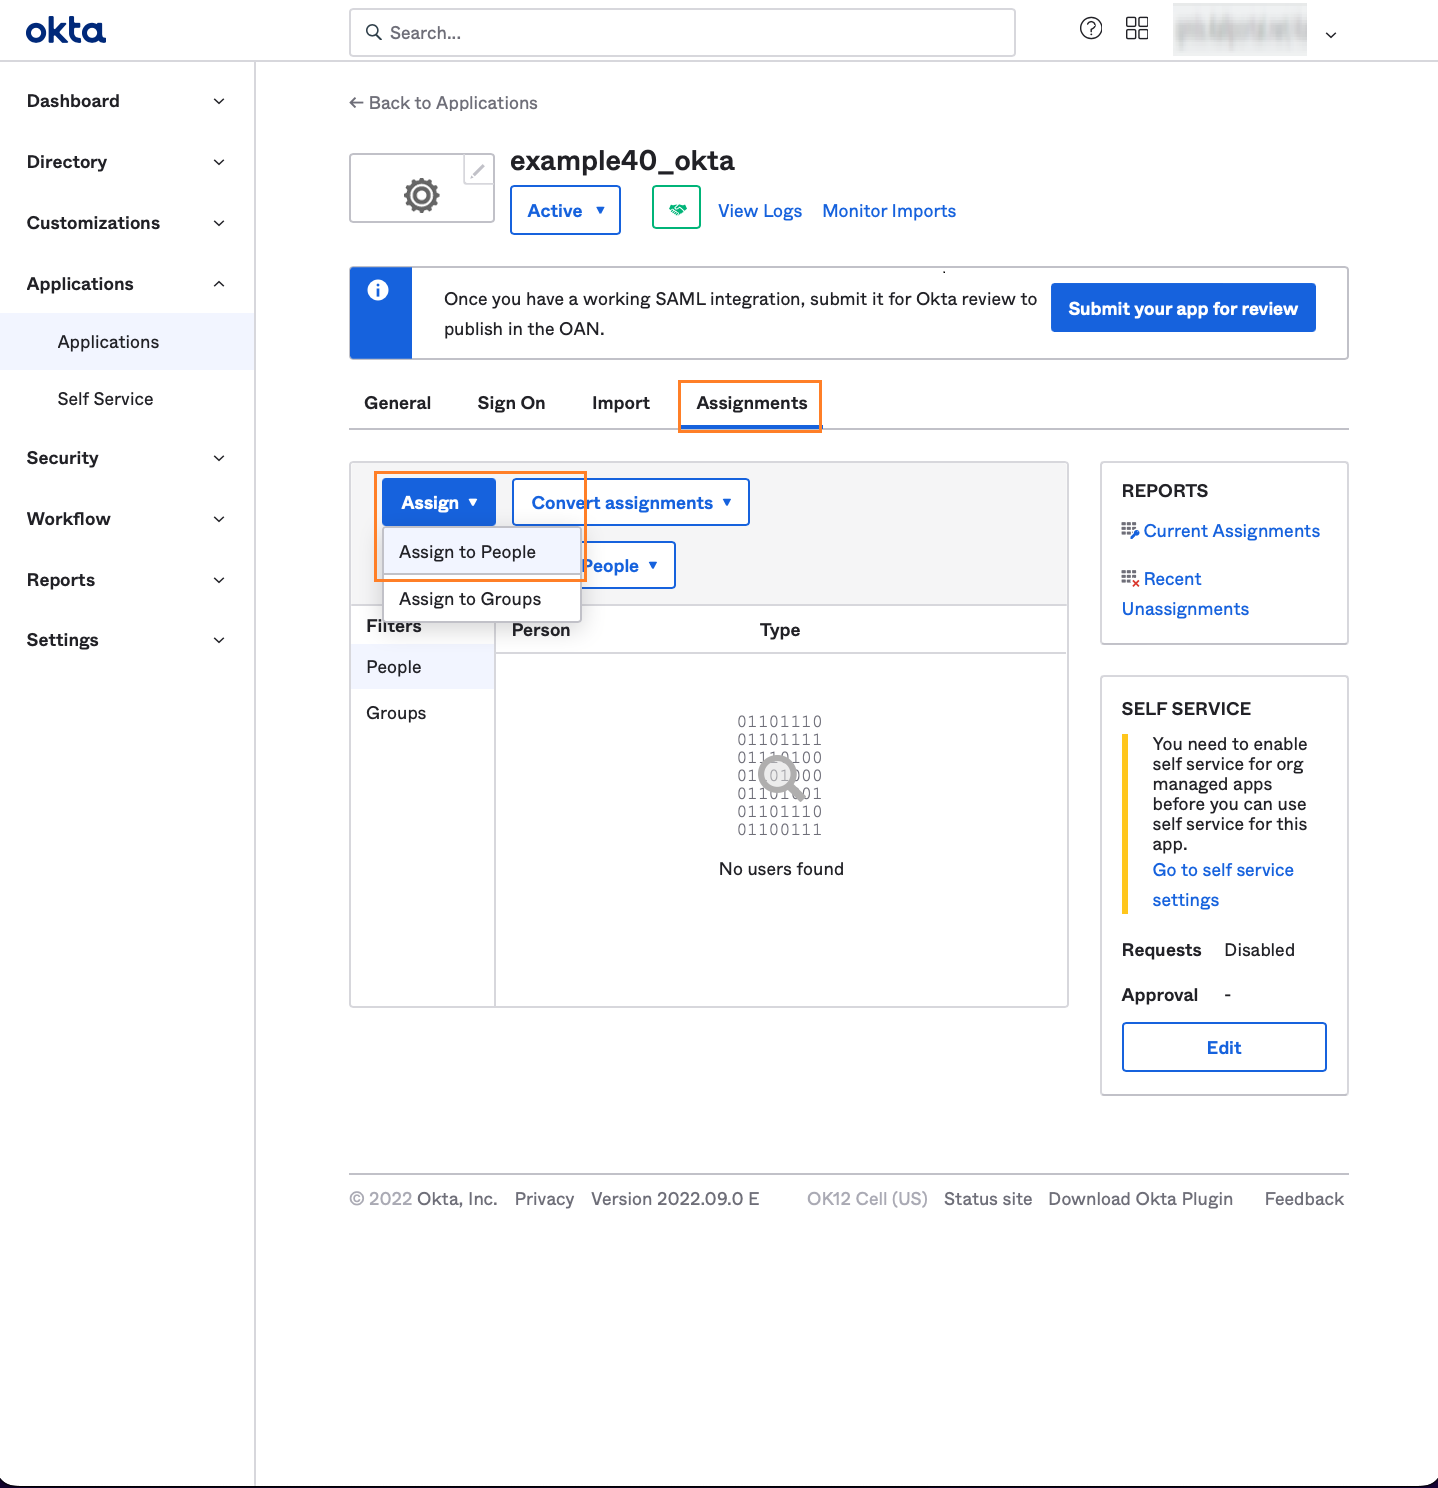Click the back arrow icon
This screenshot has height=1488, width=1438.
[x=356, y=102]
